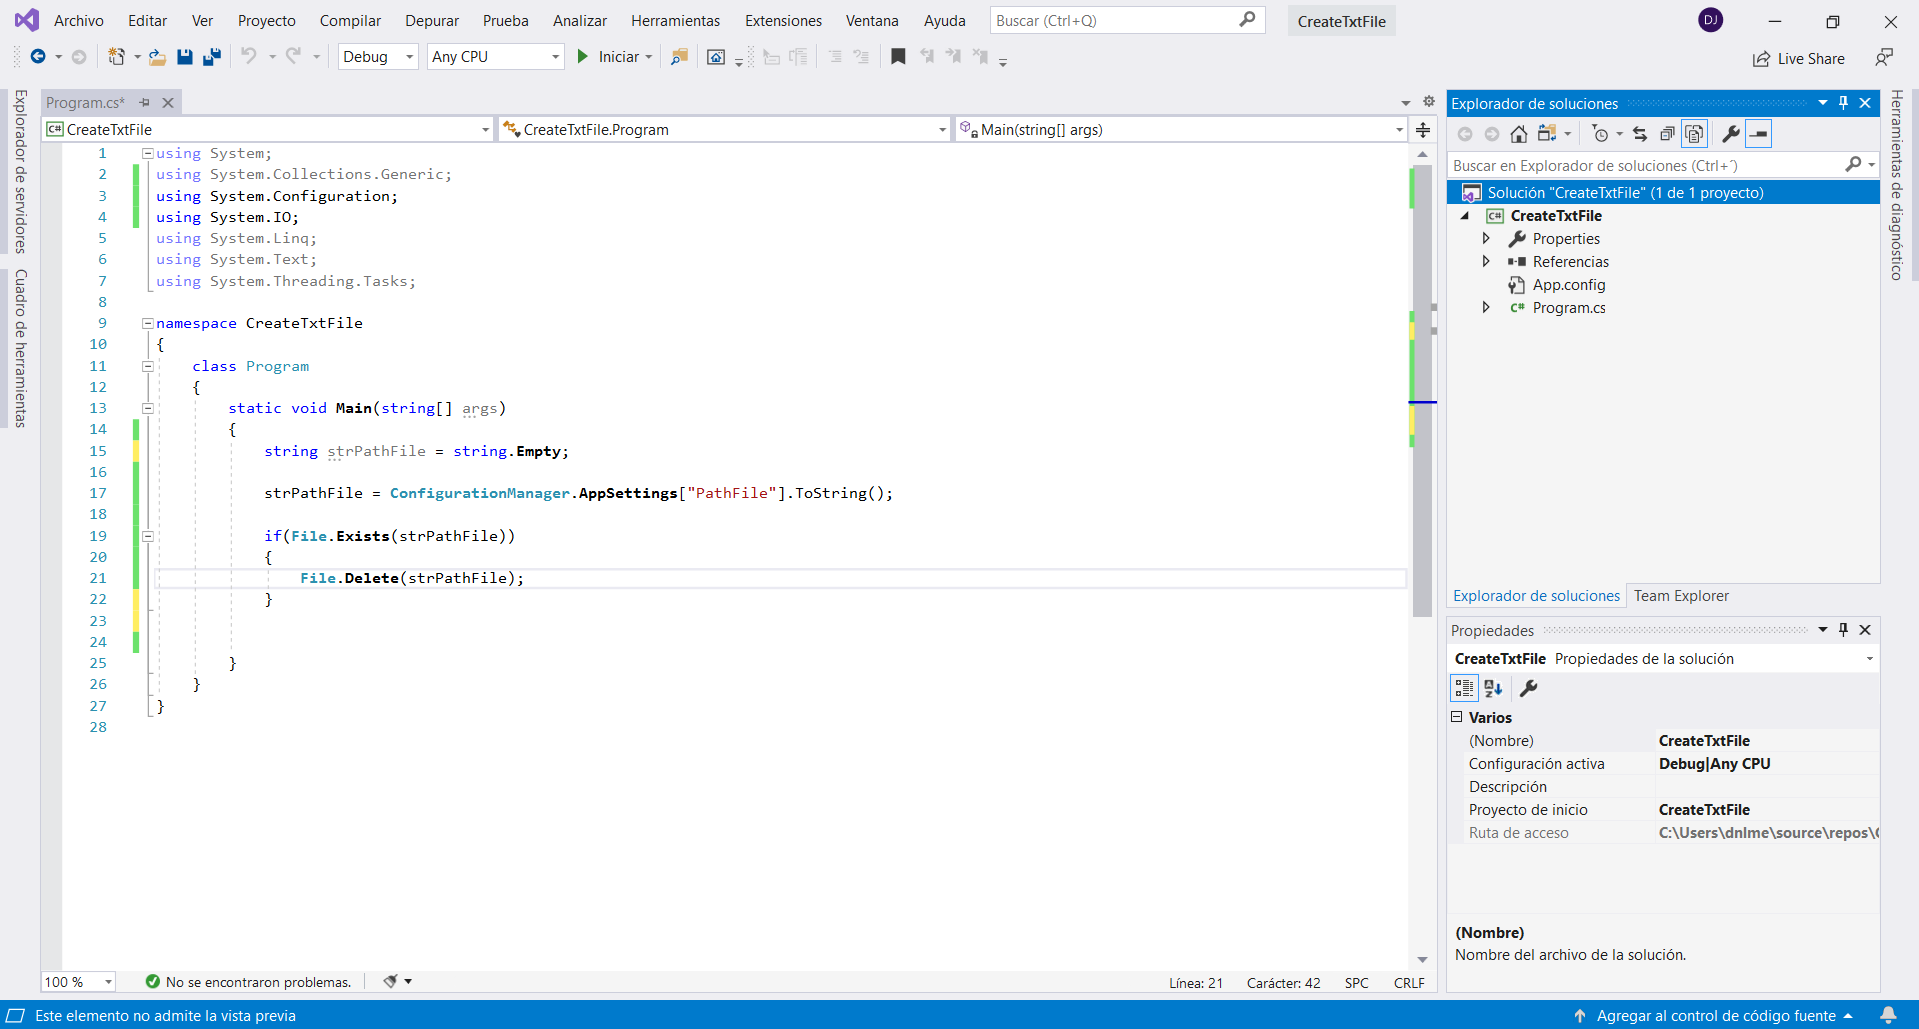Click the Live Share button
The image size is (1919, 1029).
[1799, 59]
